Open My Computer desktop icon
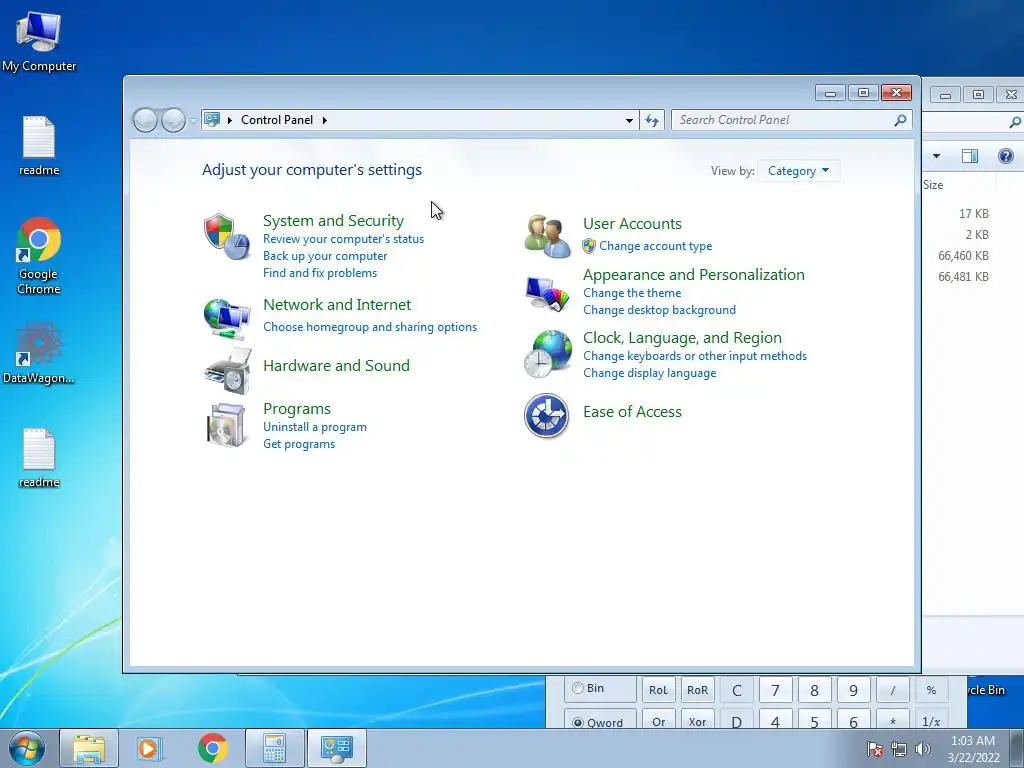 [39, 40]
